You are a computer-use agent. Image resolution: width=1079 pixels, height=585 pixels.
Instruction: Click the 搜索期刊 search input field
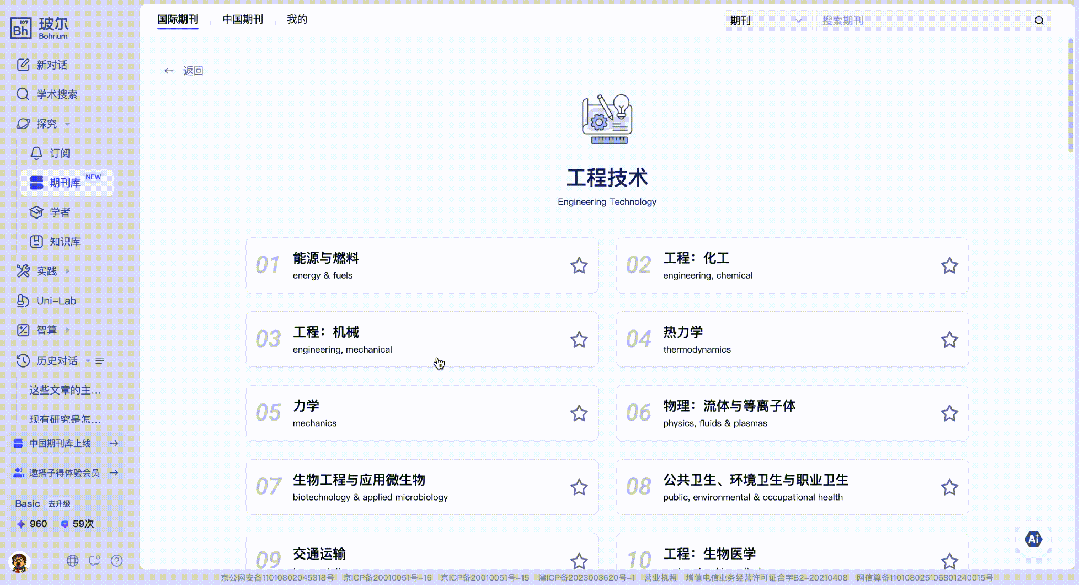click(920, 20)
